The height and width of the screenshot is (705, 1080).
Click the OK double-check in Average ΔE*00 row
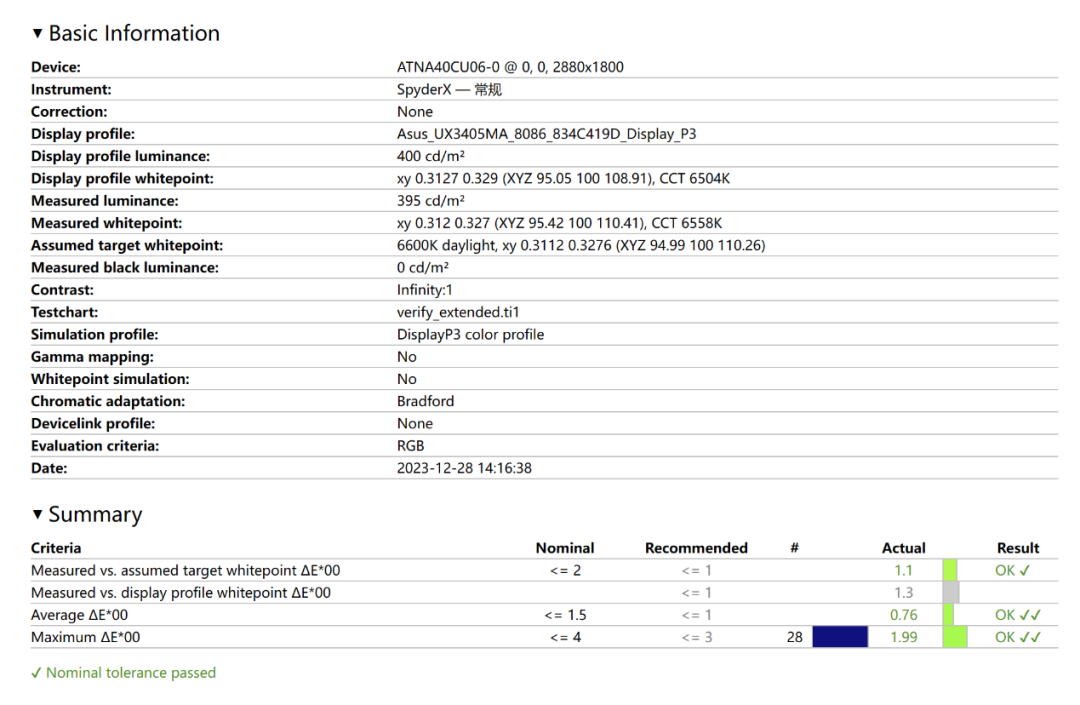(x=1018, y=615)
